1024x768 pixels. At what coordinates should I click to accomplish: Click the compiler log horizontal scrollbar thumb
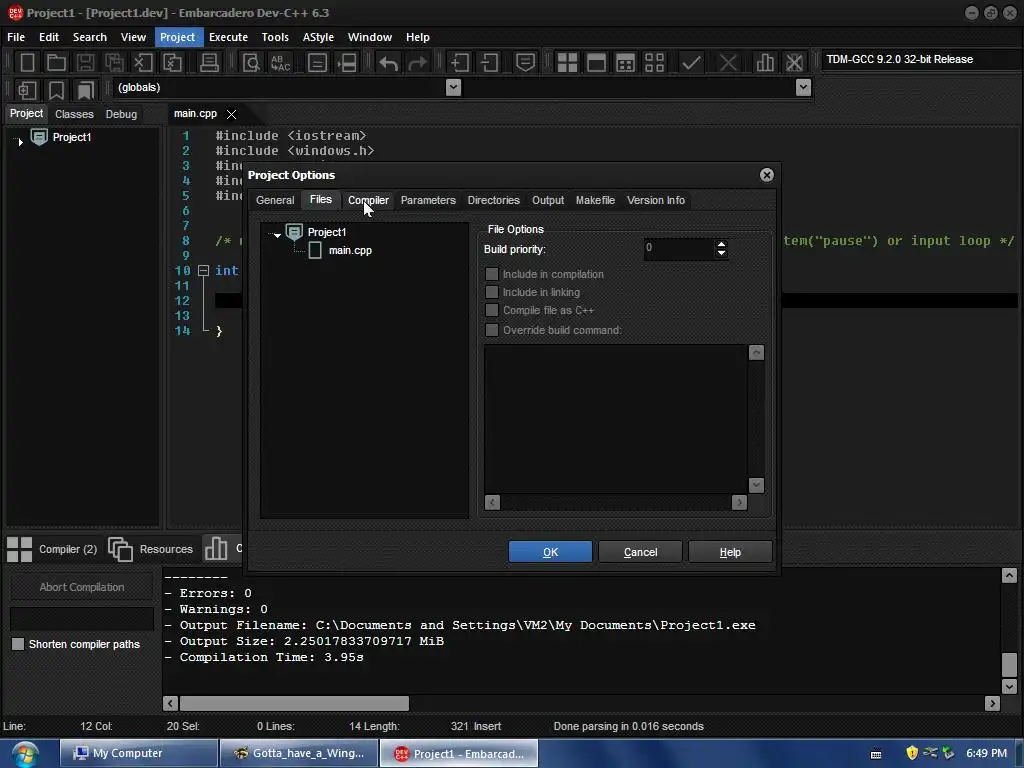coord(295,703)
